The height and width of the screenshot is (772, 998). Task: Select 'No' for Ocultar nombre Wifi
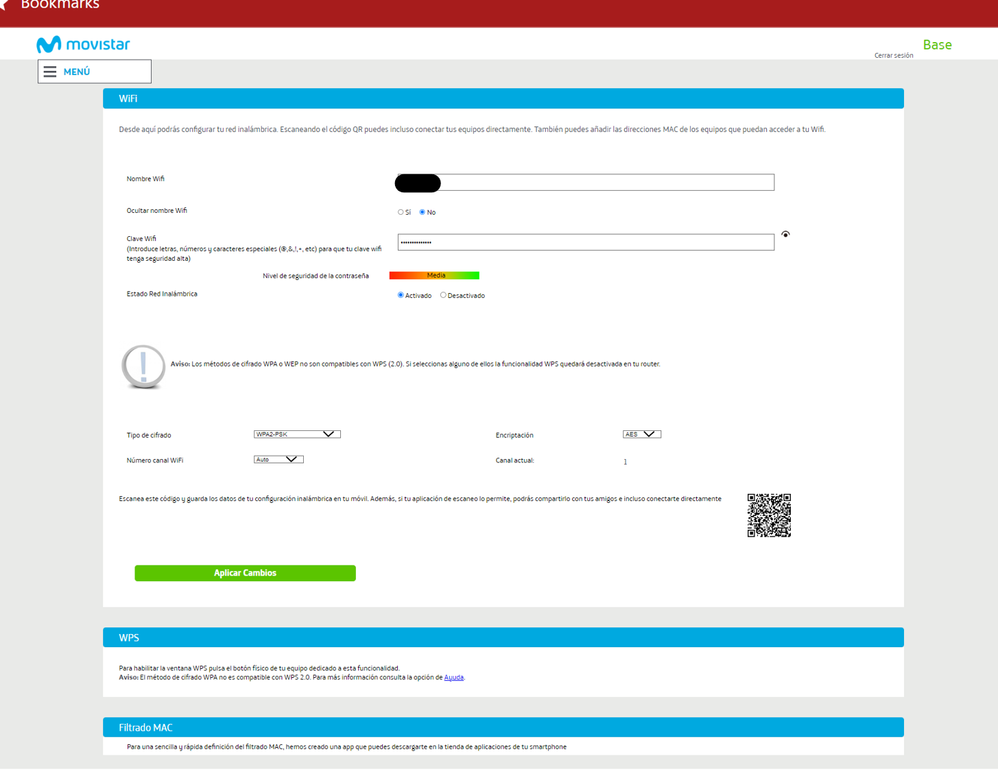click(422, 212)
